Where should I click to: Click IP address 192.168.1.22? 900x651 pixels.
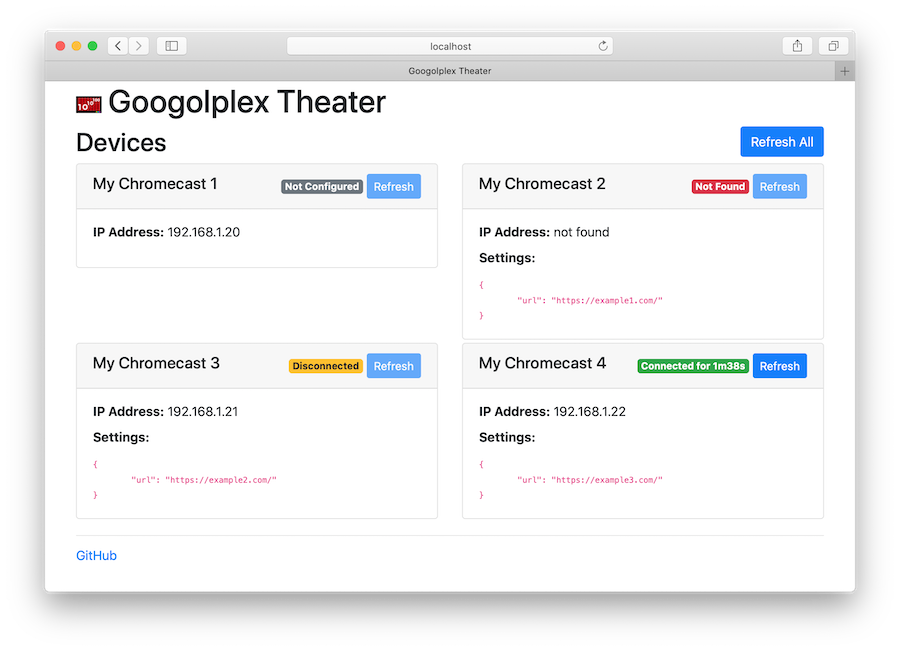(589, 412)
